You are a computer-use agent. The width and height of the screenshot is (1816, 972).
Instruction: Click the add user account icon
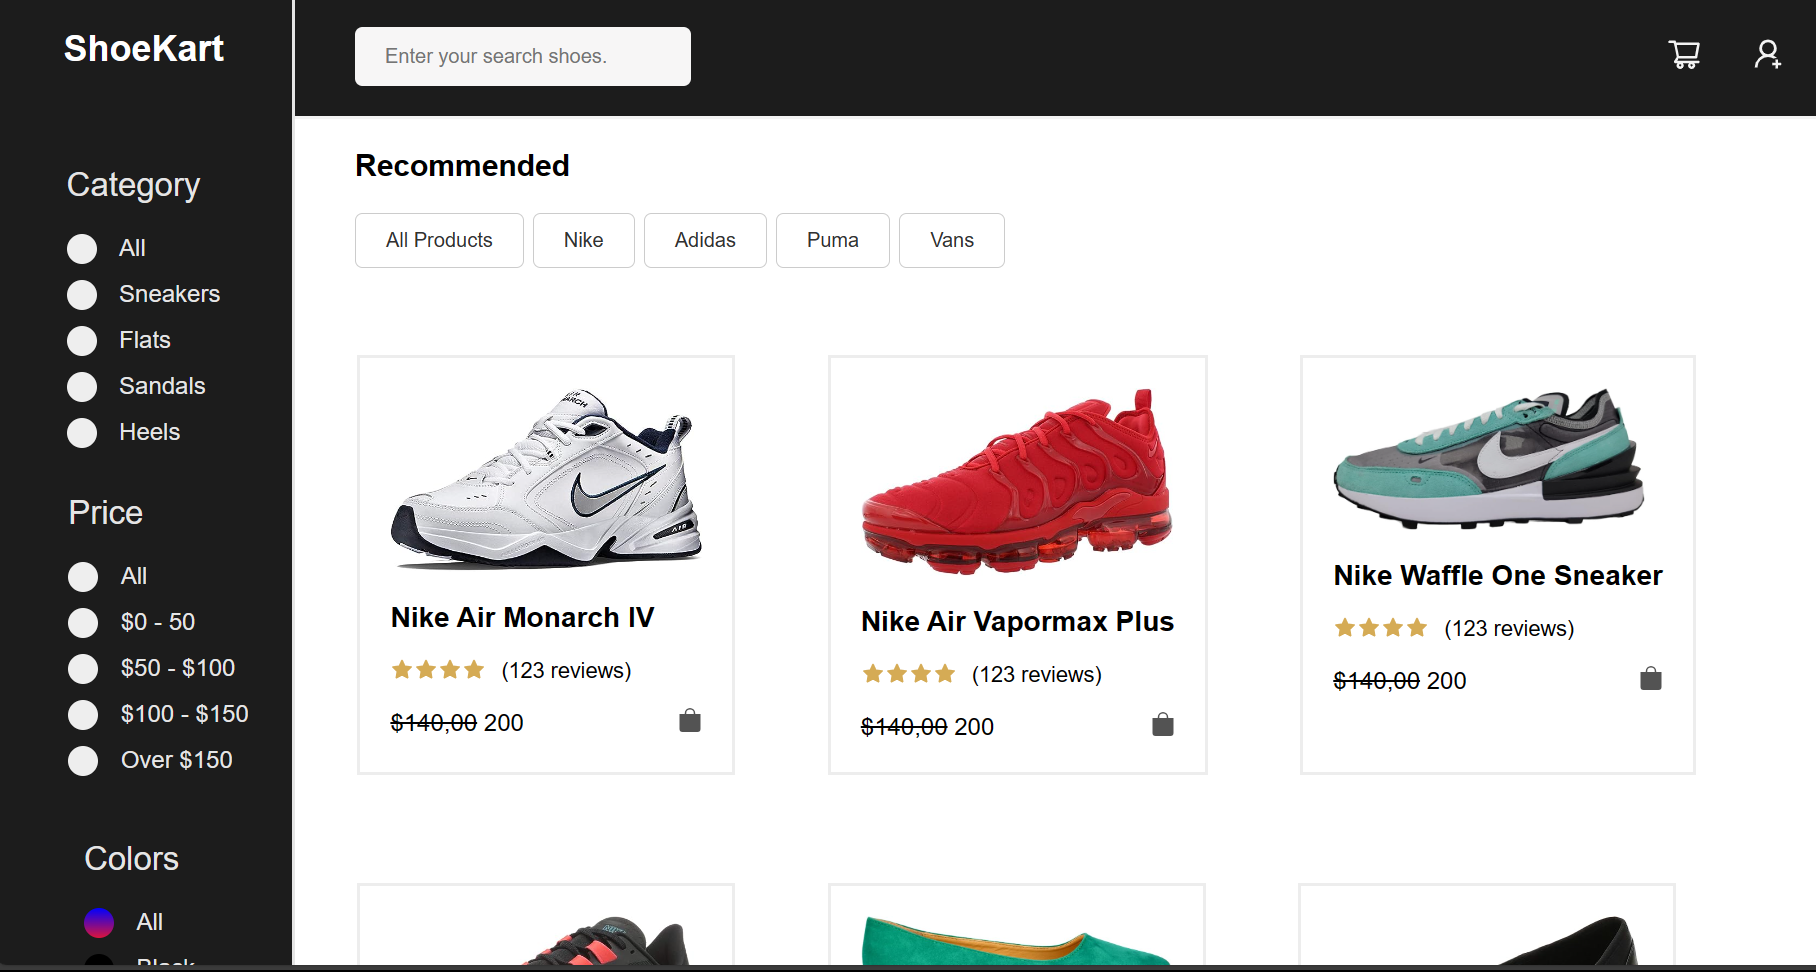click(1767, 55)
